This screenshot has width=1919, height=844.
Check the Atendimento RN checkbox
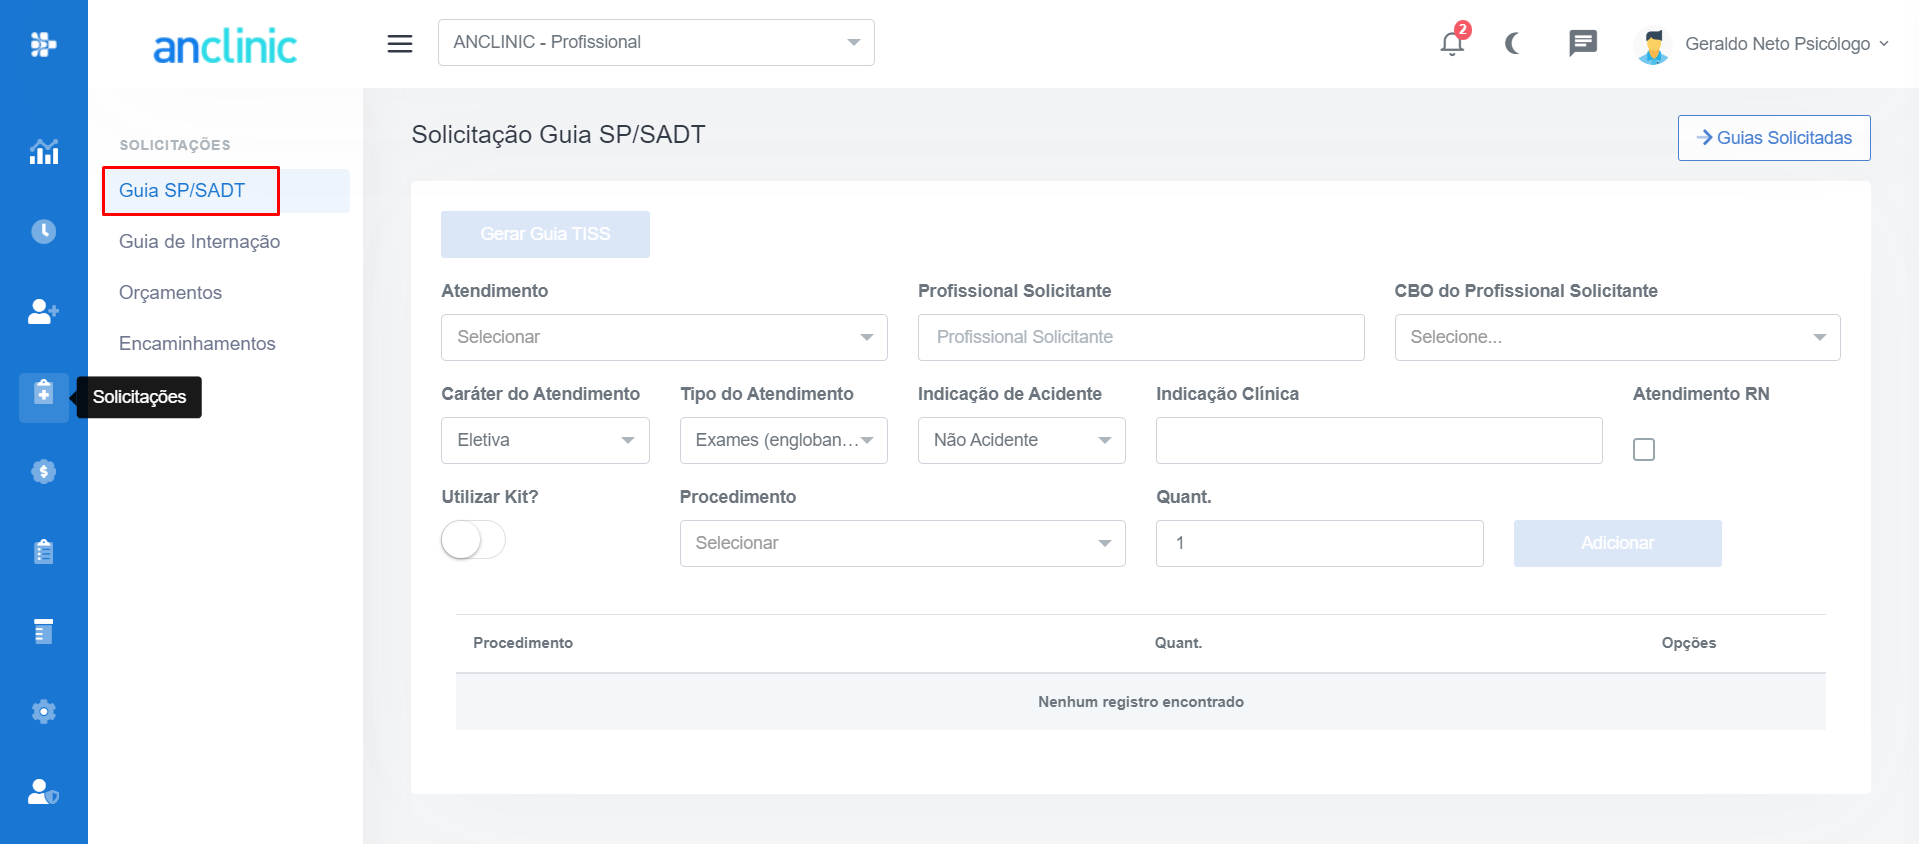(x=1644, y=450)
